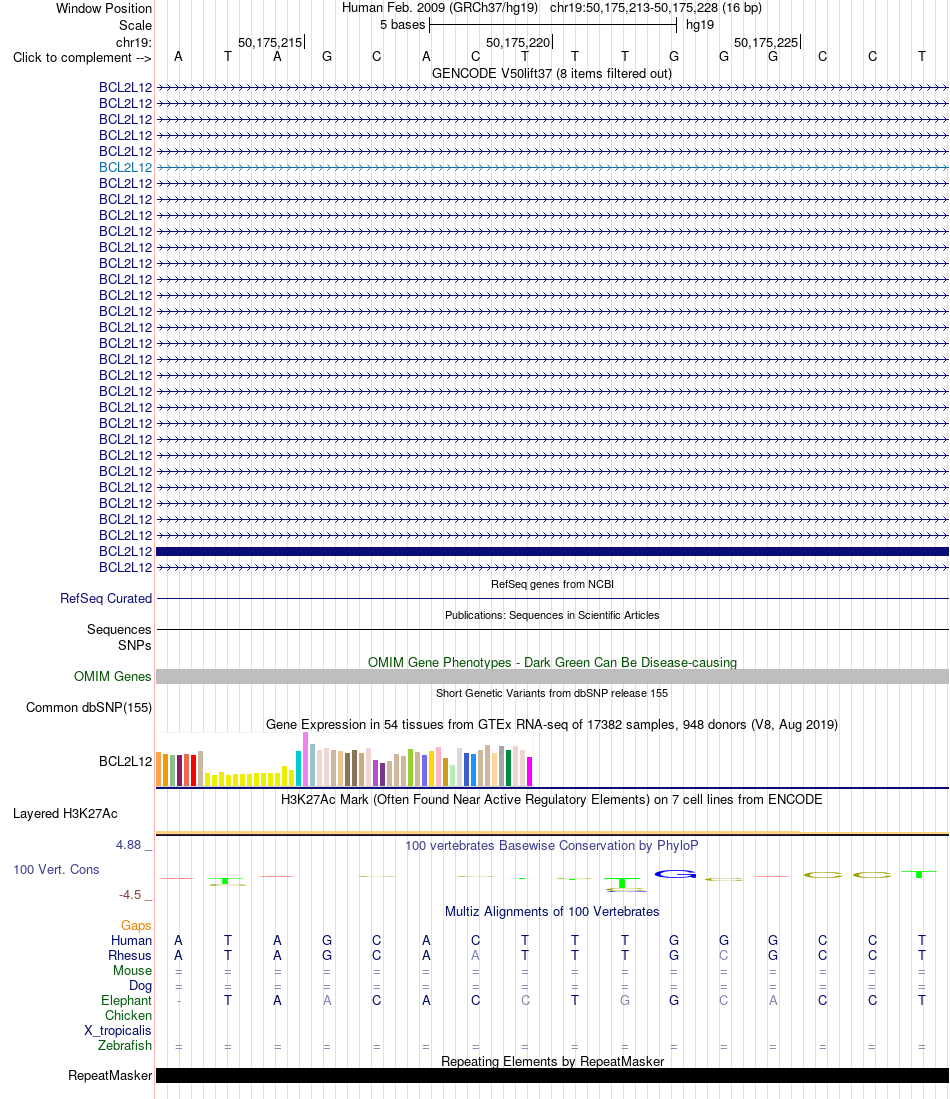This screenshot has width=950, height=1099.
Task: Open 'H3K27Ac Mark' ENCODE track title
Action: pyautogui.click(x=552, y=800)
